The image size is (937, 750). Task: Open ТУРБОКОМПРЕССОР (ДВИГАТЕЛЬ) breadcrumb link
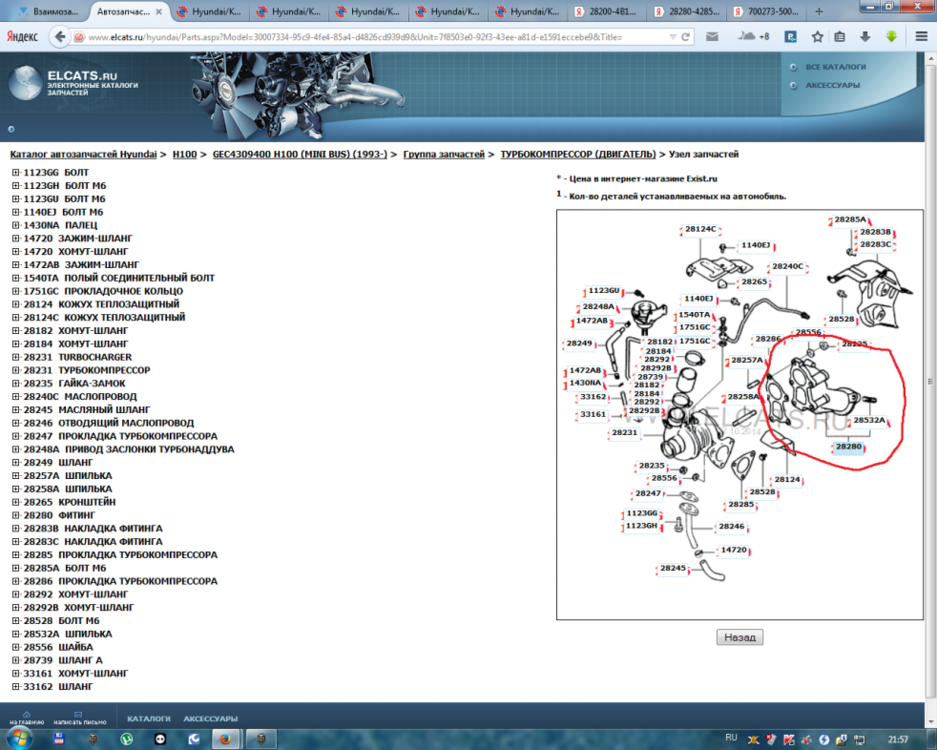point(578,154)
